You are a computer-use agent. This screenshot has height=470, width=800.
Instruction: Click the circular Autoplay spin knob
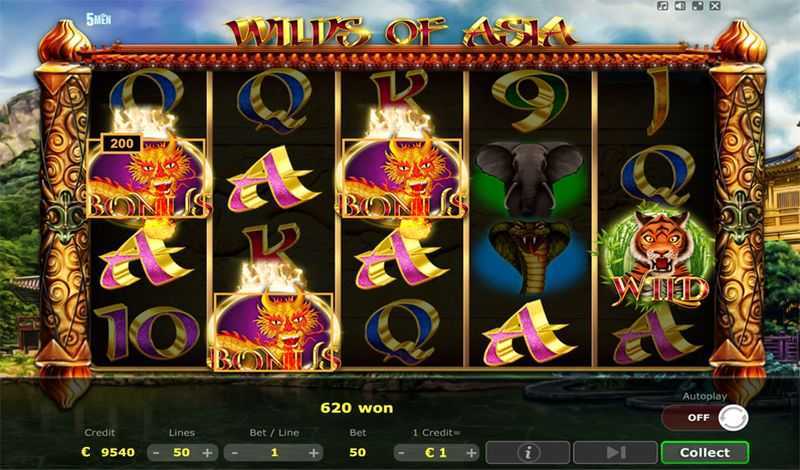click(733, 417)
